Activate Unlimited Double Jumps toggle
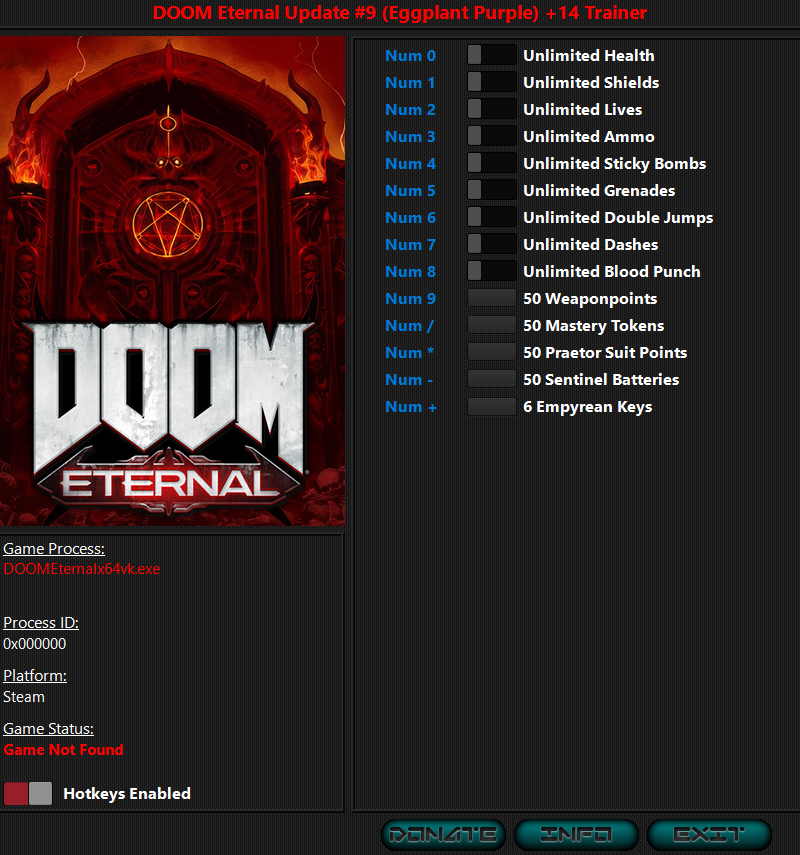The height and width of the screenshot is (855, 800). [x=491, y=217]
